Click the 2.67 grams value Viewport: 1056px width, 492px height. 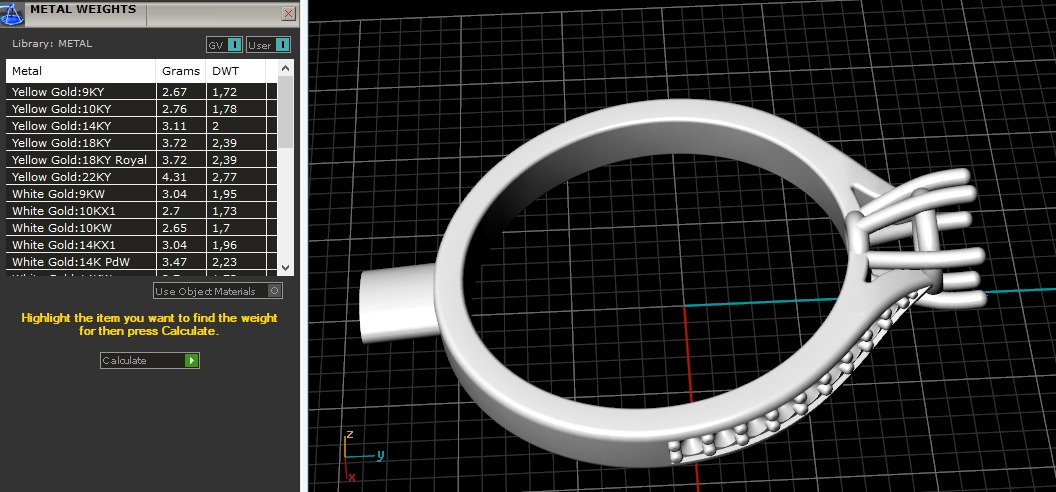pos(174,92)
